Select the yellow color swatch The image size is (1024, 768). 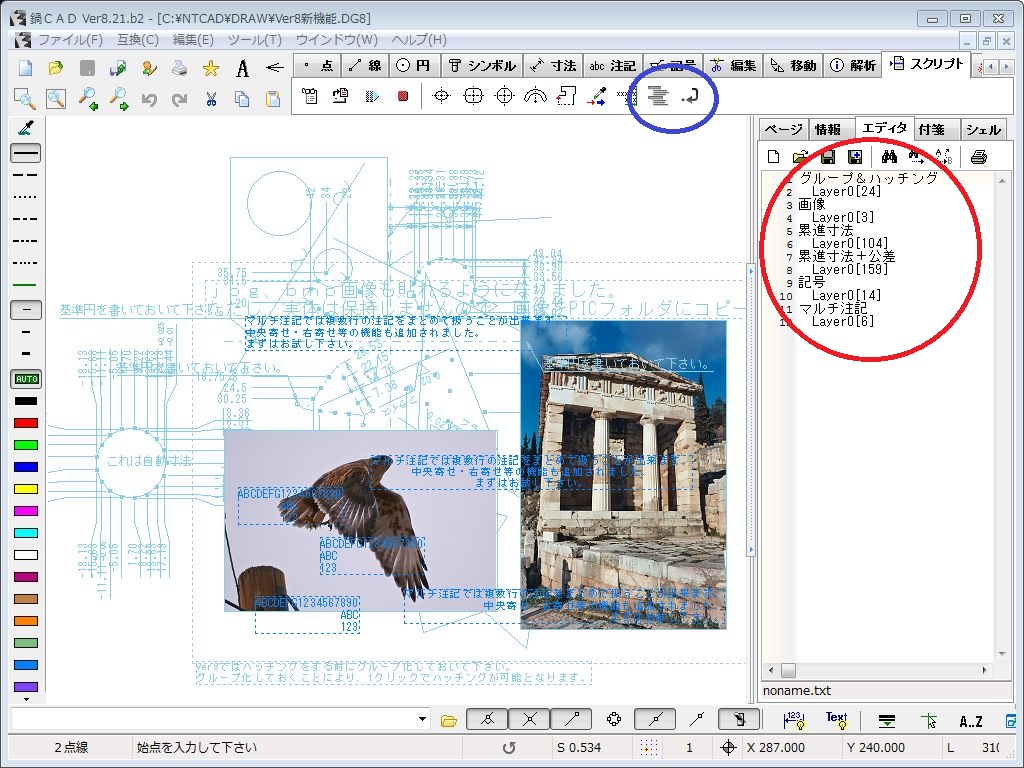point(26,489)
